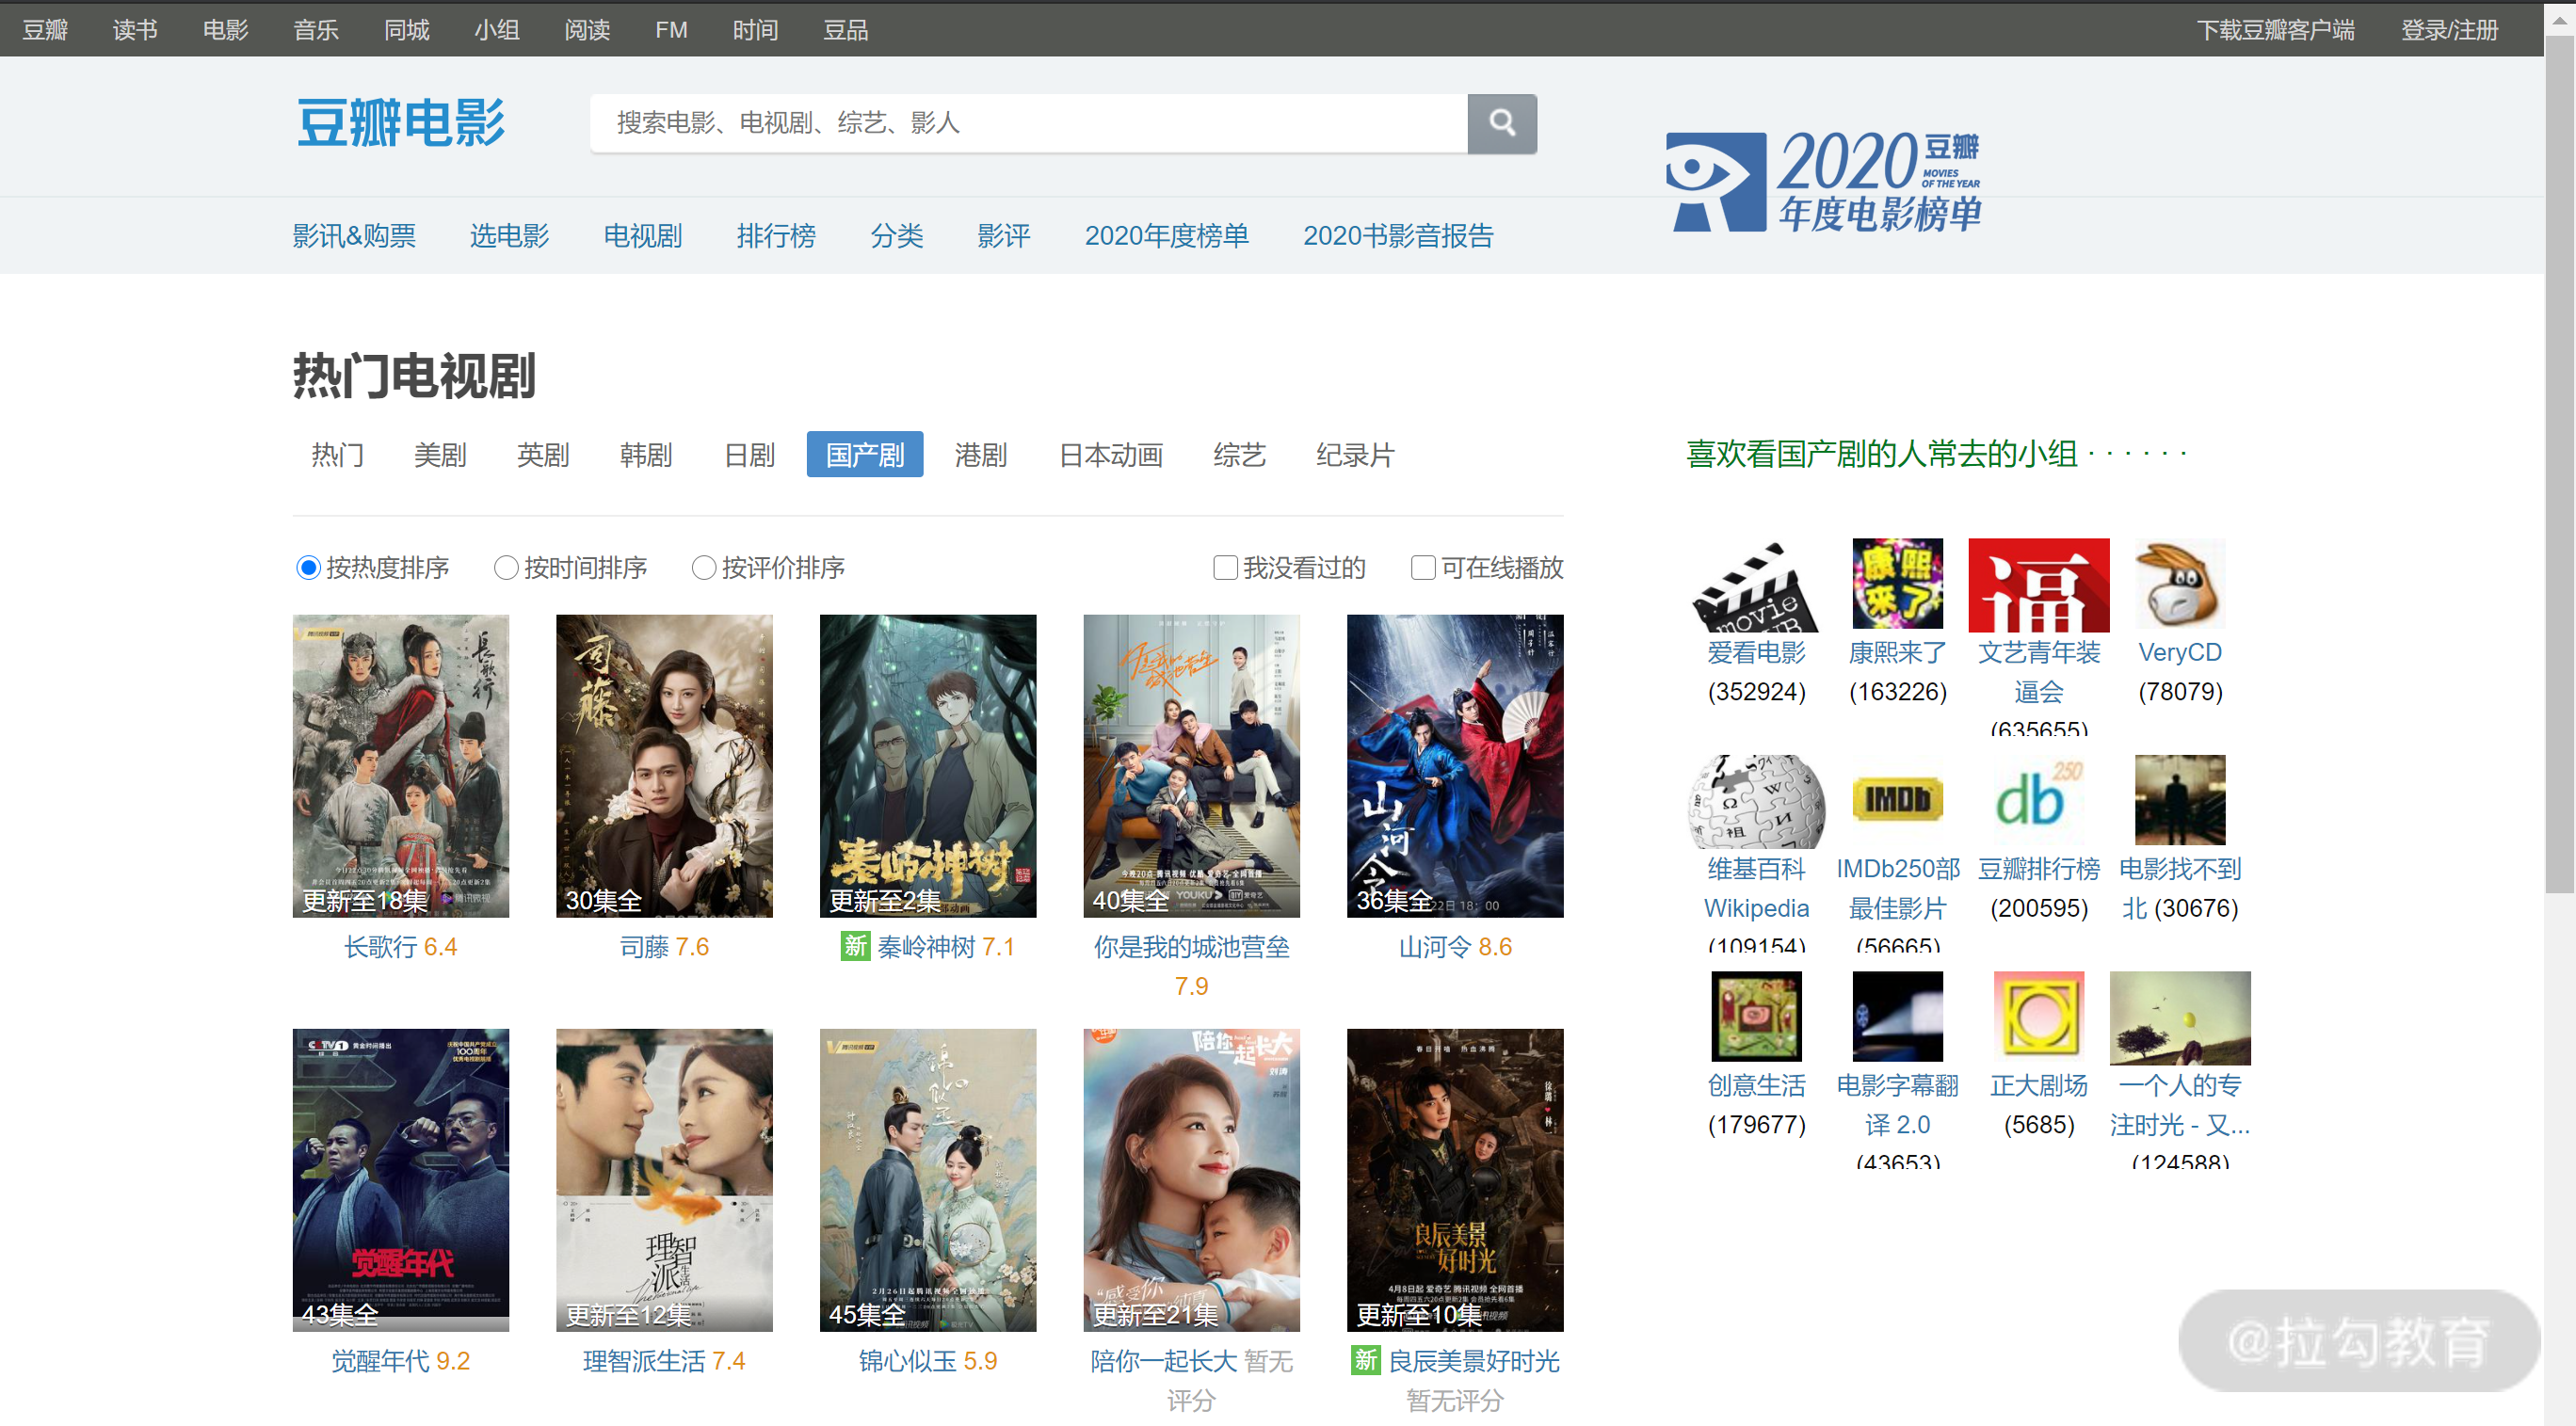The height and width of the screenshot is (1426, 2576).
Task: Click 登录/注册 link
Action: point(2449,30)
